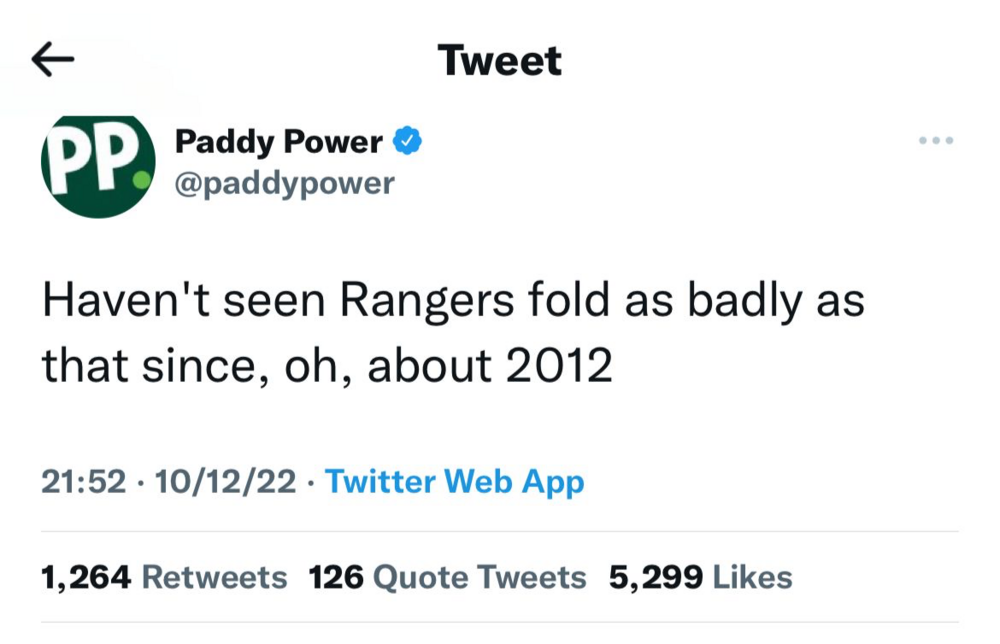This screenshot has height=644, width=1000.
Task: Click the Tweet header title
Action: [x=500, y=61]
